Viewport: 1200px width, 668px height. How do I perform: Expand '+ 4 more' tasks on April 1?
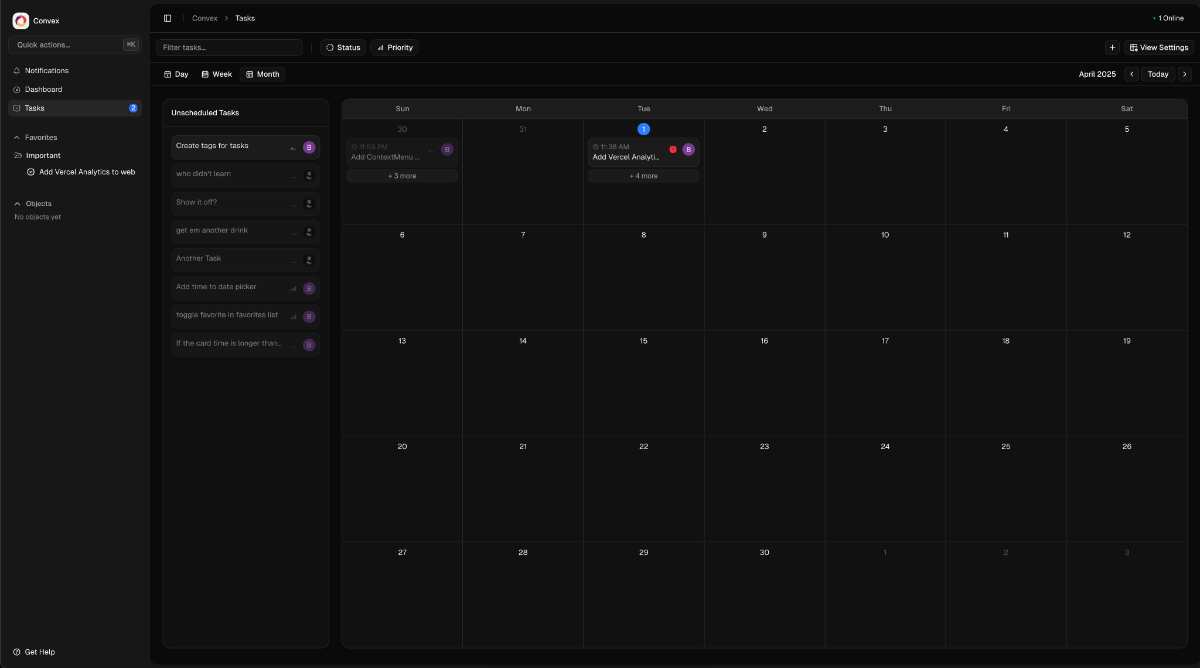644,176
